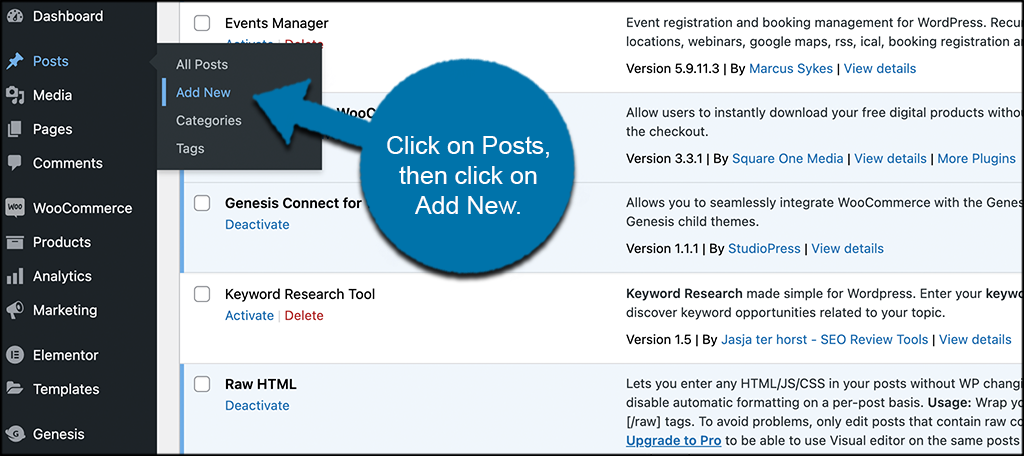Click the Media icon in sidebar

(x=15, y=95)
